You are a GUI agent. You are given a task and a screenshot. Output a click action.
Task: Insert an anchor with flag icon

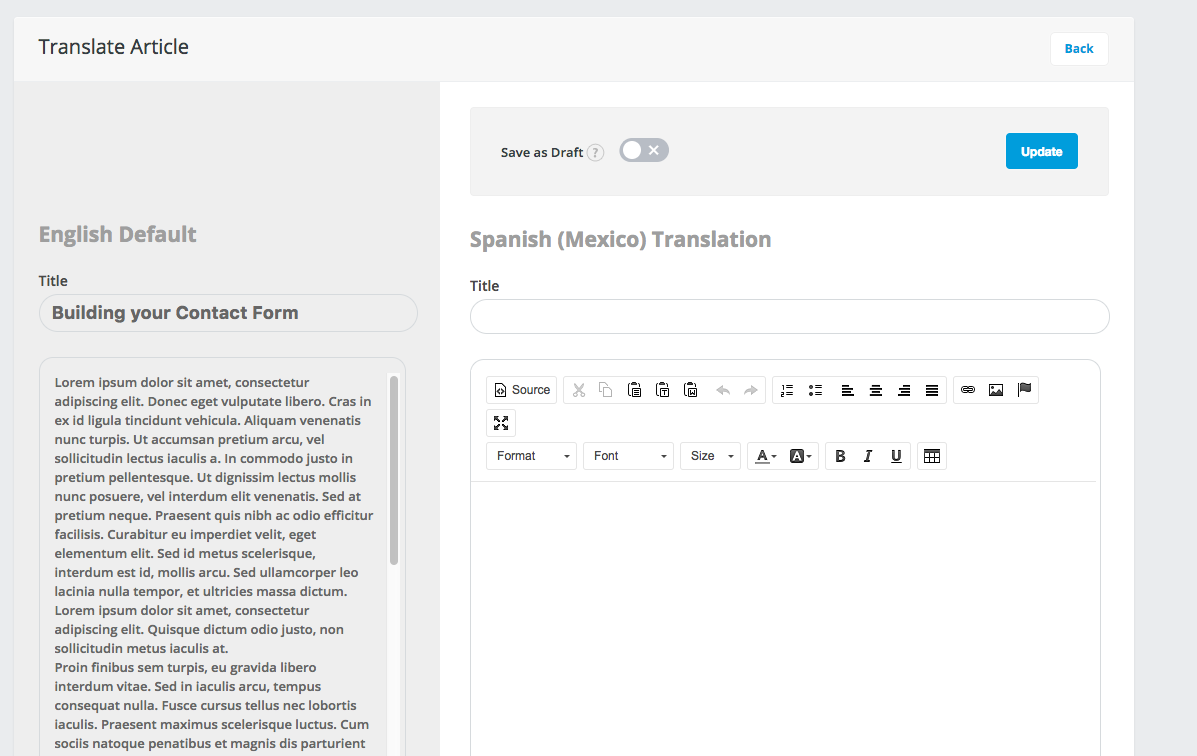tap(1024, 390)
